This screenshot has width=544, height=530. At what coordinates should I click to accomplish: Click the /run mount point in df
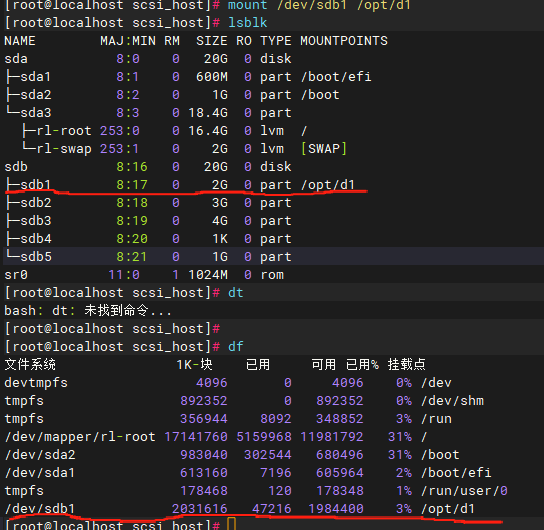[x=436, y=419]
